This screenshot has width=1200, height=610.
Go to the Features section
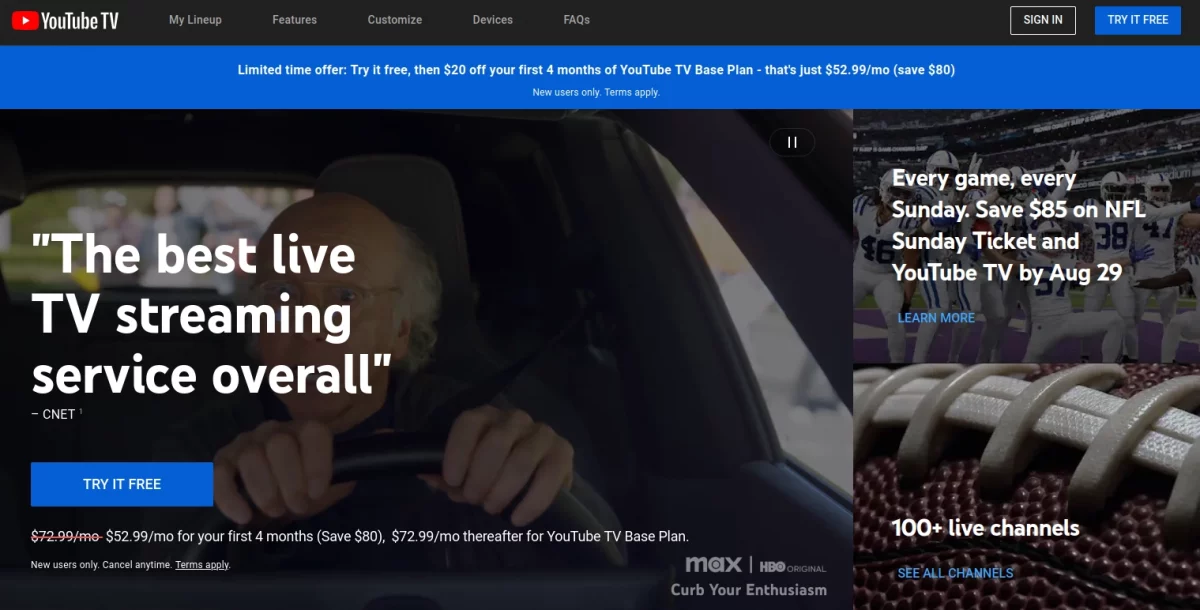pyautogui.click(x=294, y=20)
